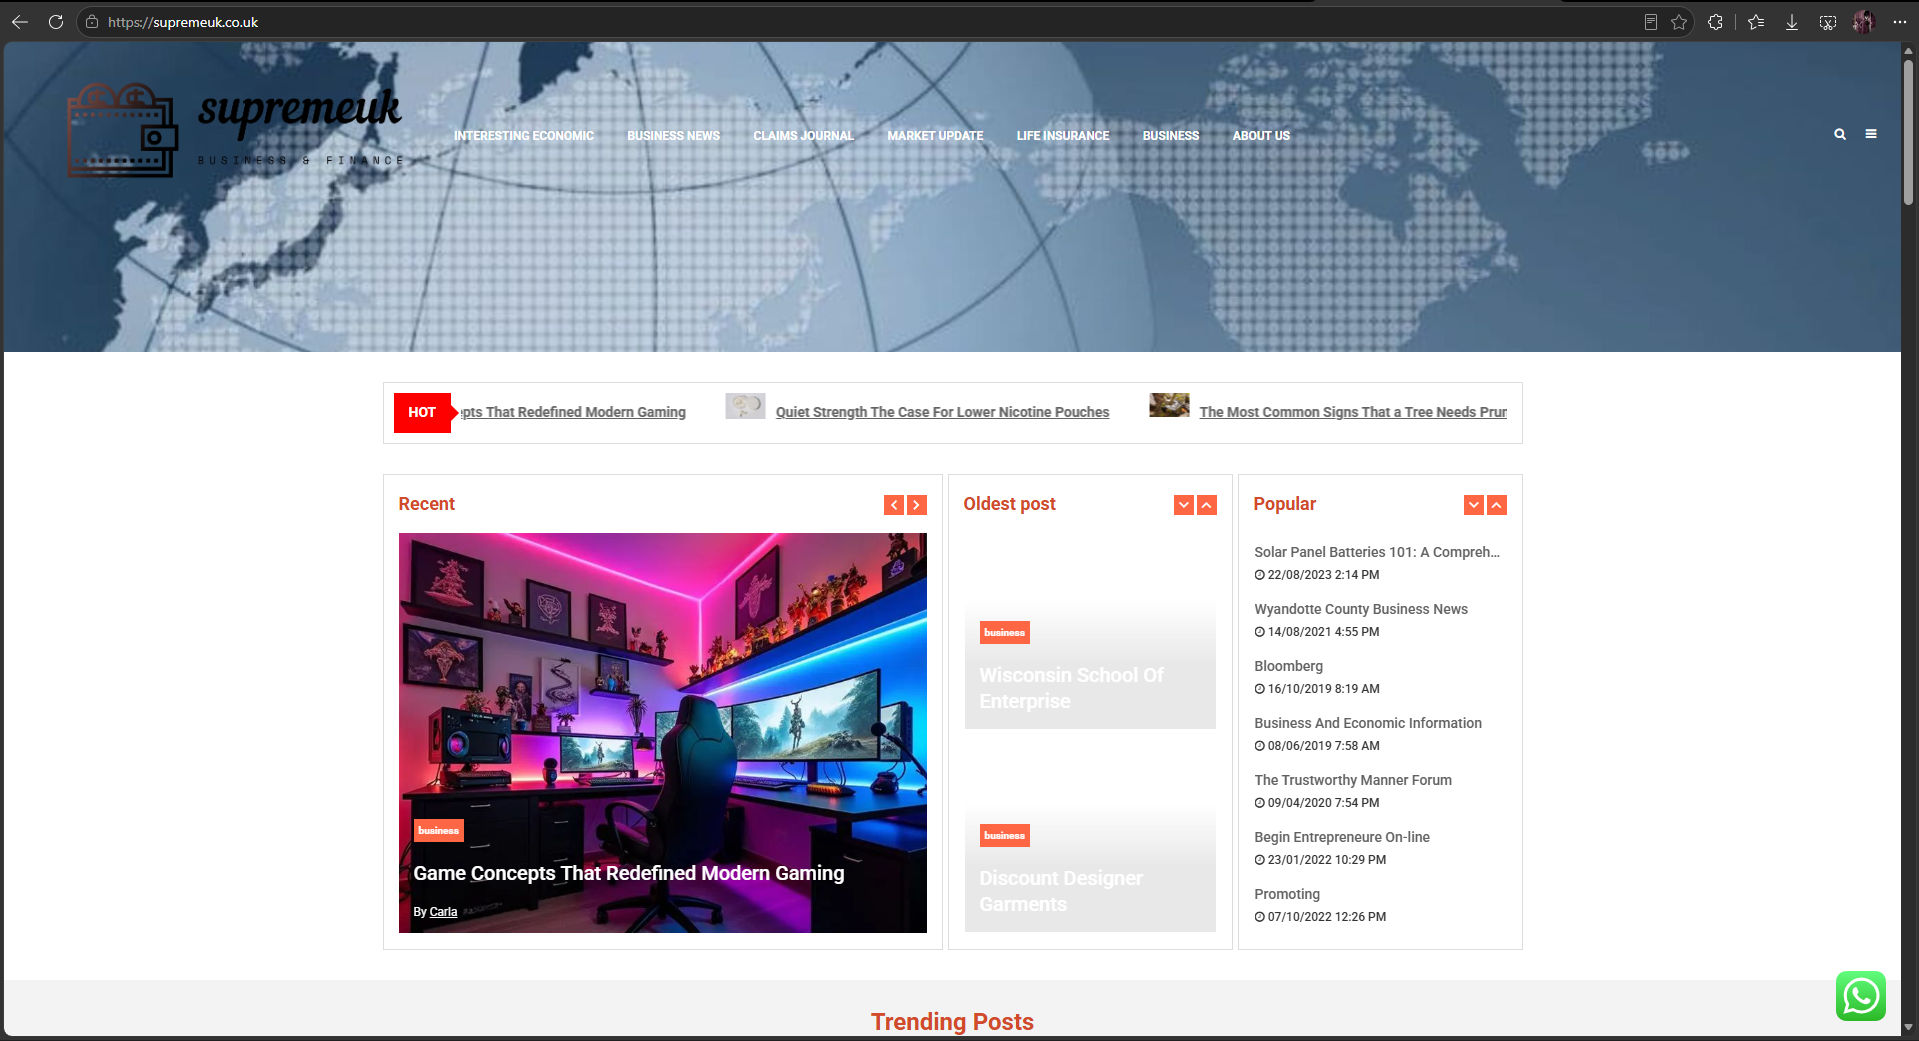Open the hamburger sidebar menu icon
This screenshot has height=1041, width=1919.
coord(1871,134)
